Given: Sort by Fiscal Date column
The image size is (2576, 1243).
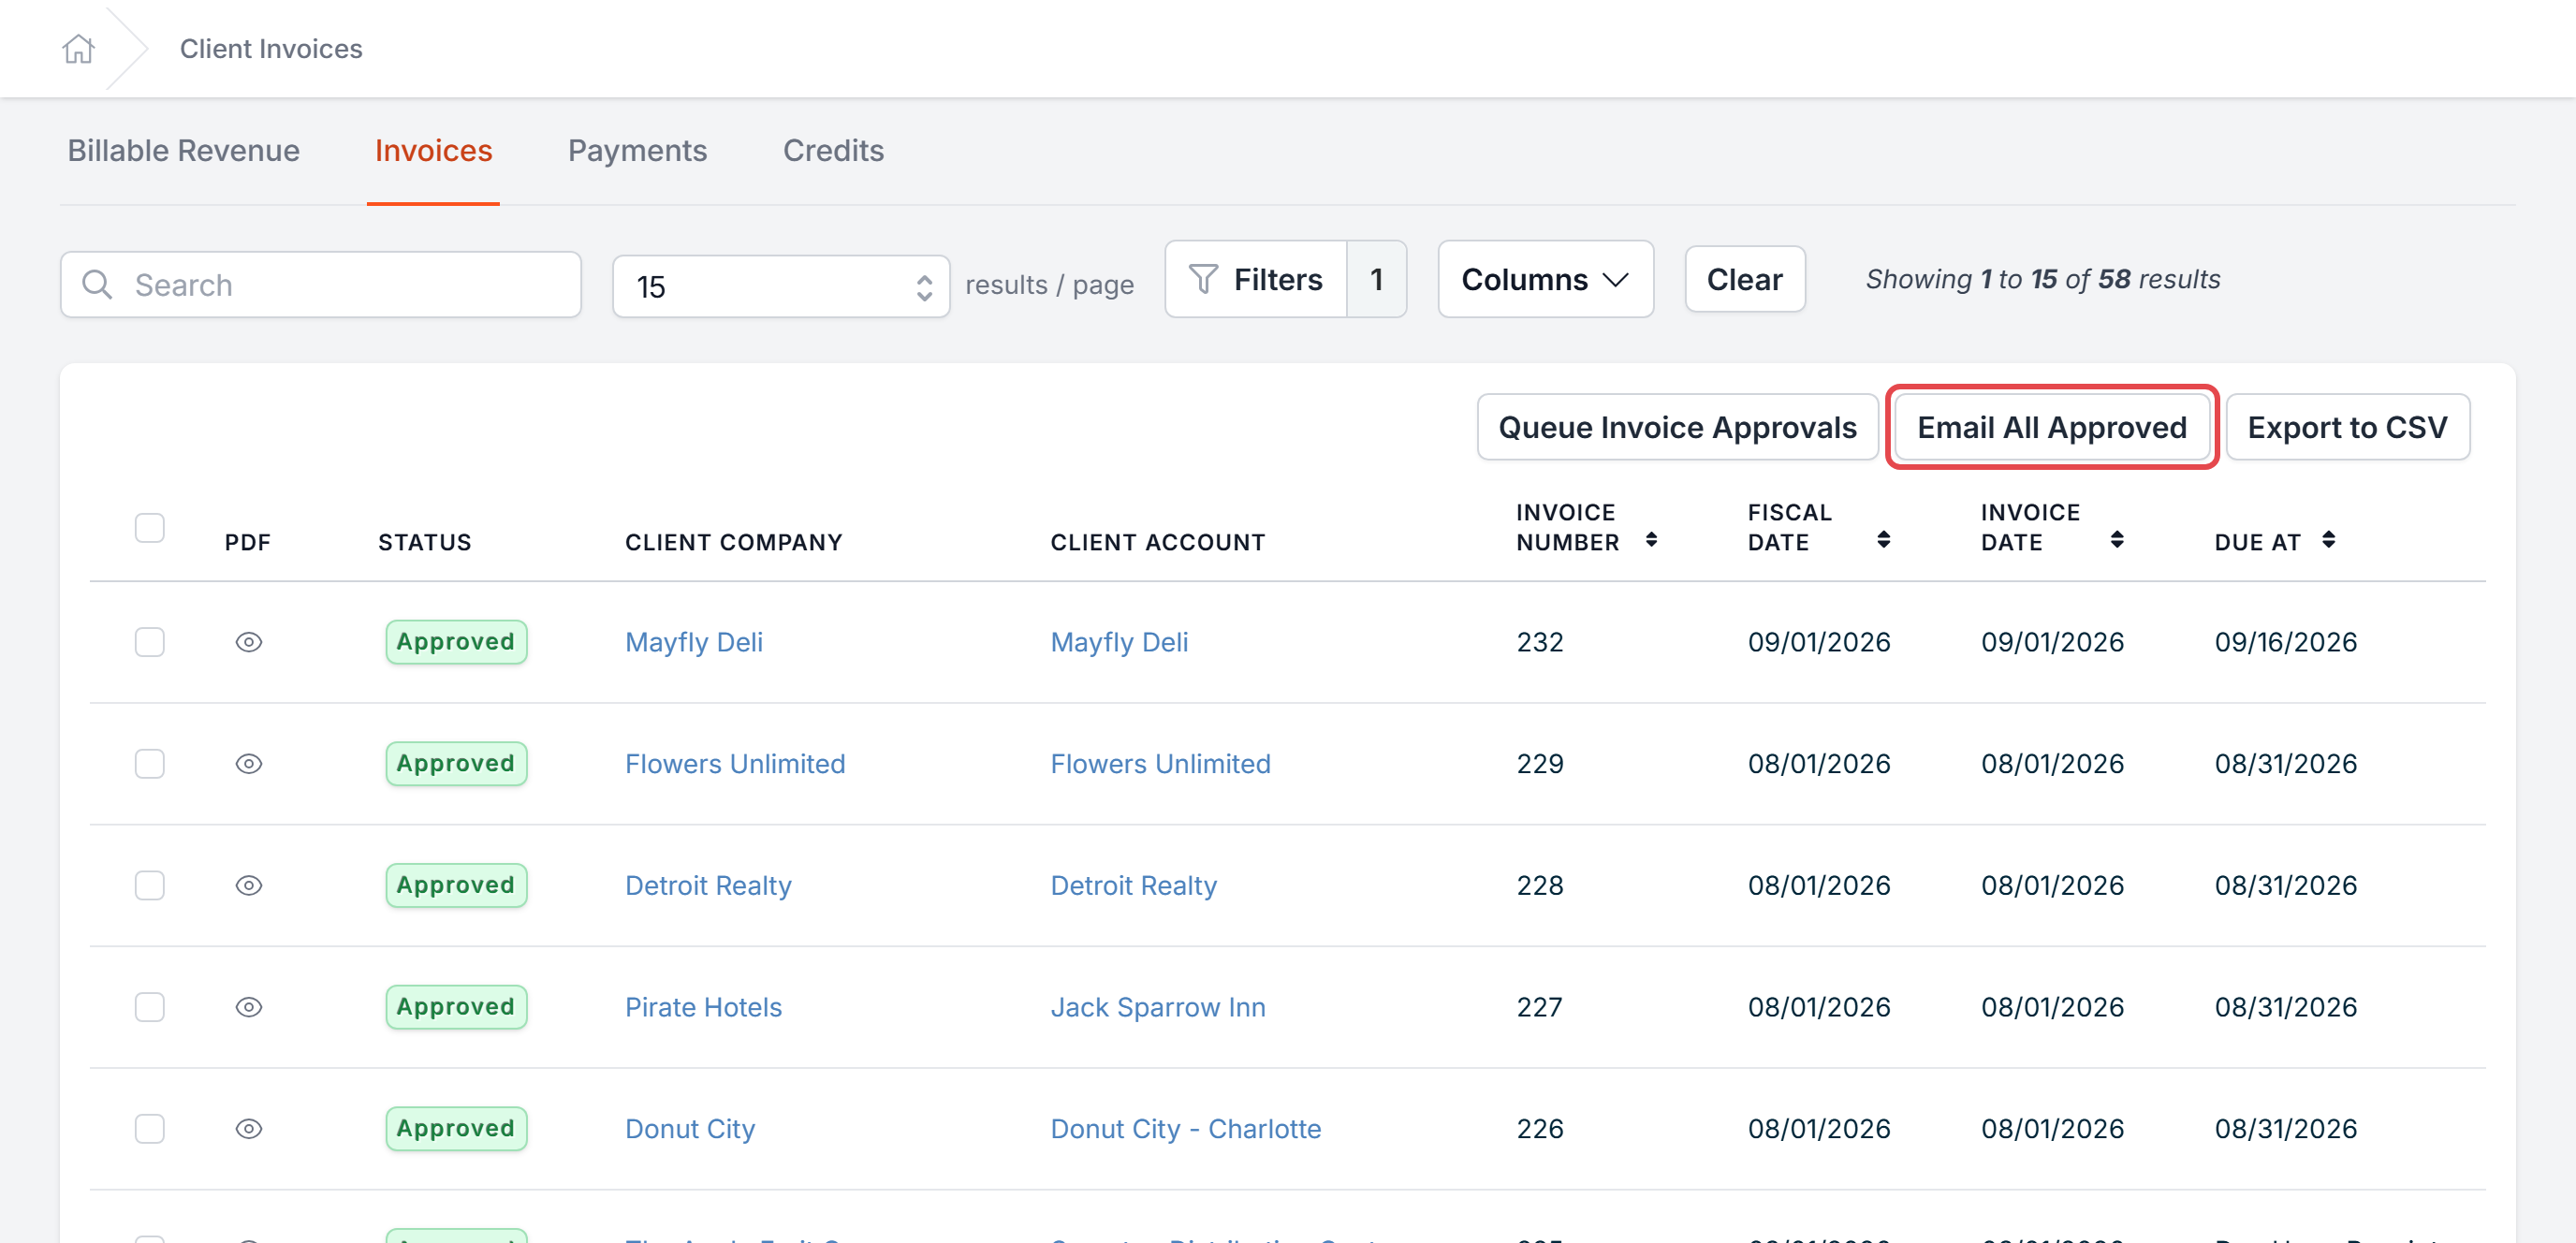Looking at the screenshot, I should coord(1883,540).
